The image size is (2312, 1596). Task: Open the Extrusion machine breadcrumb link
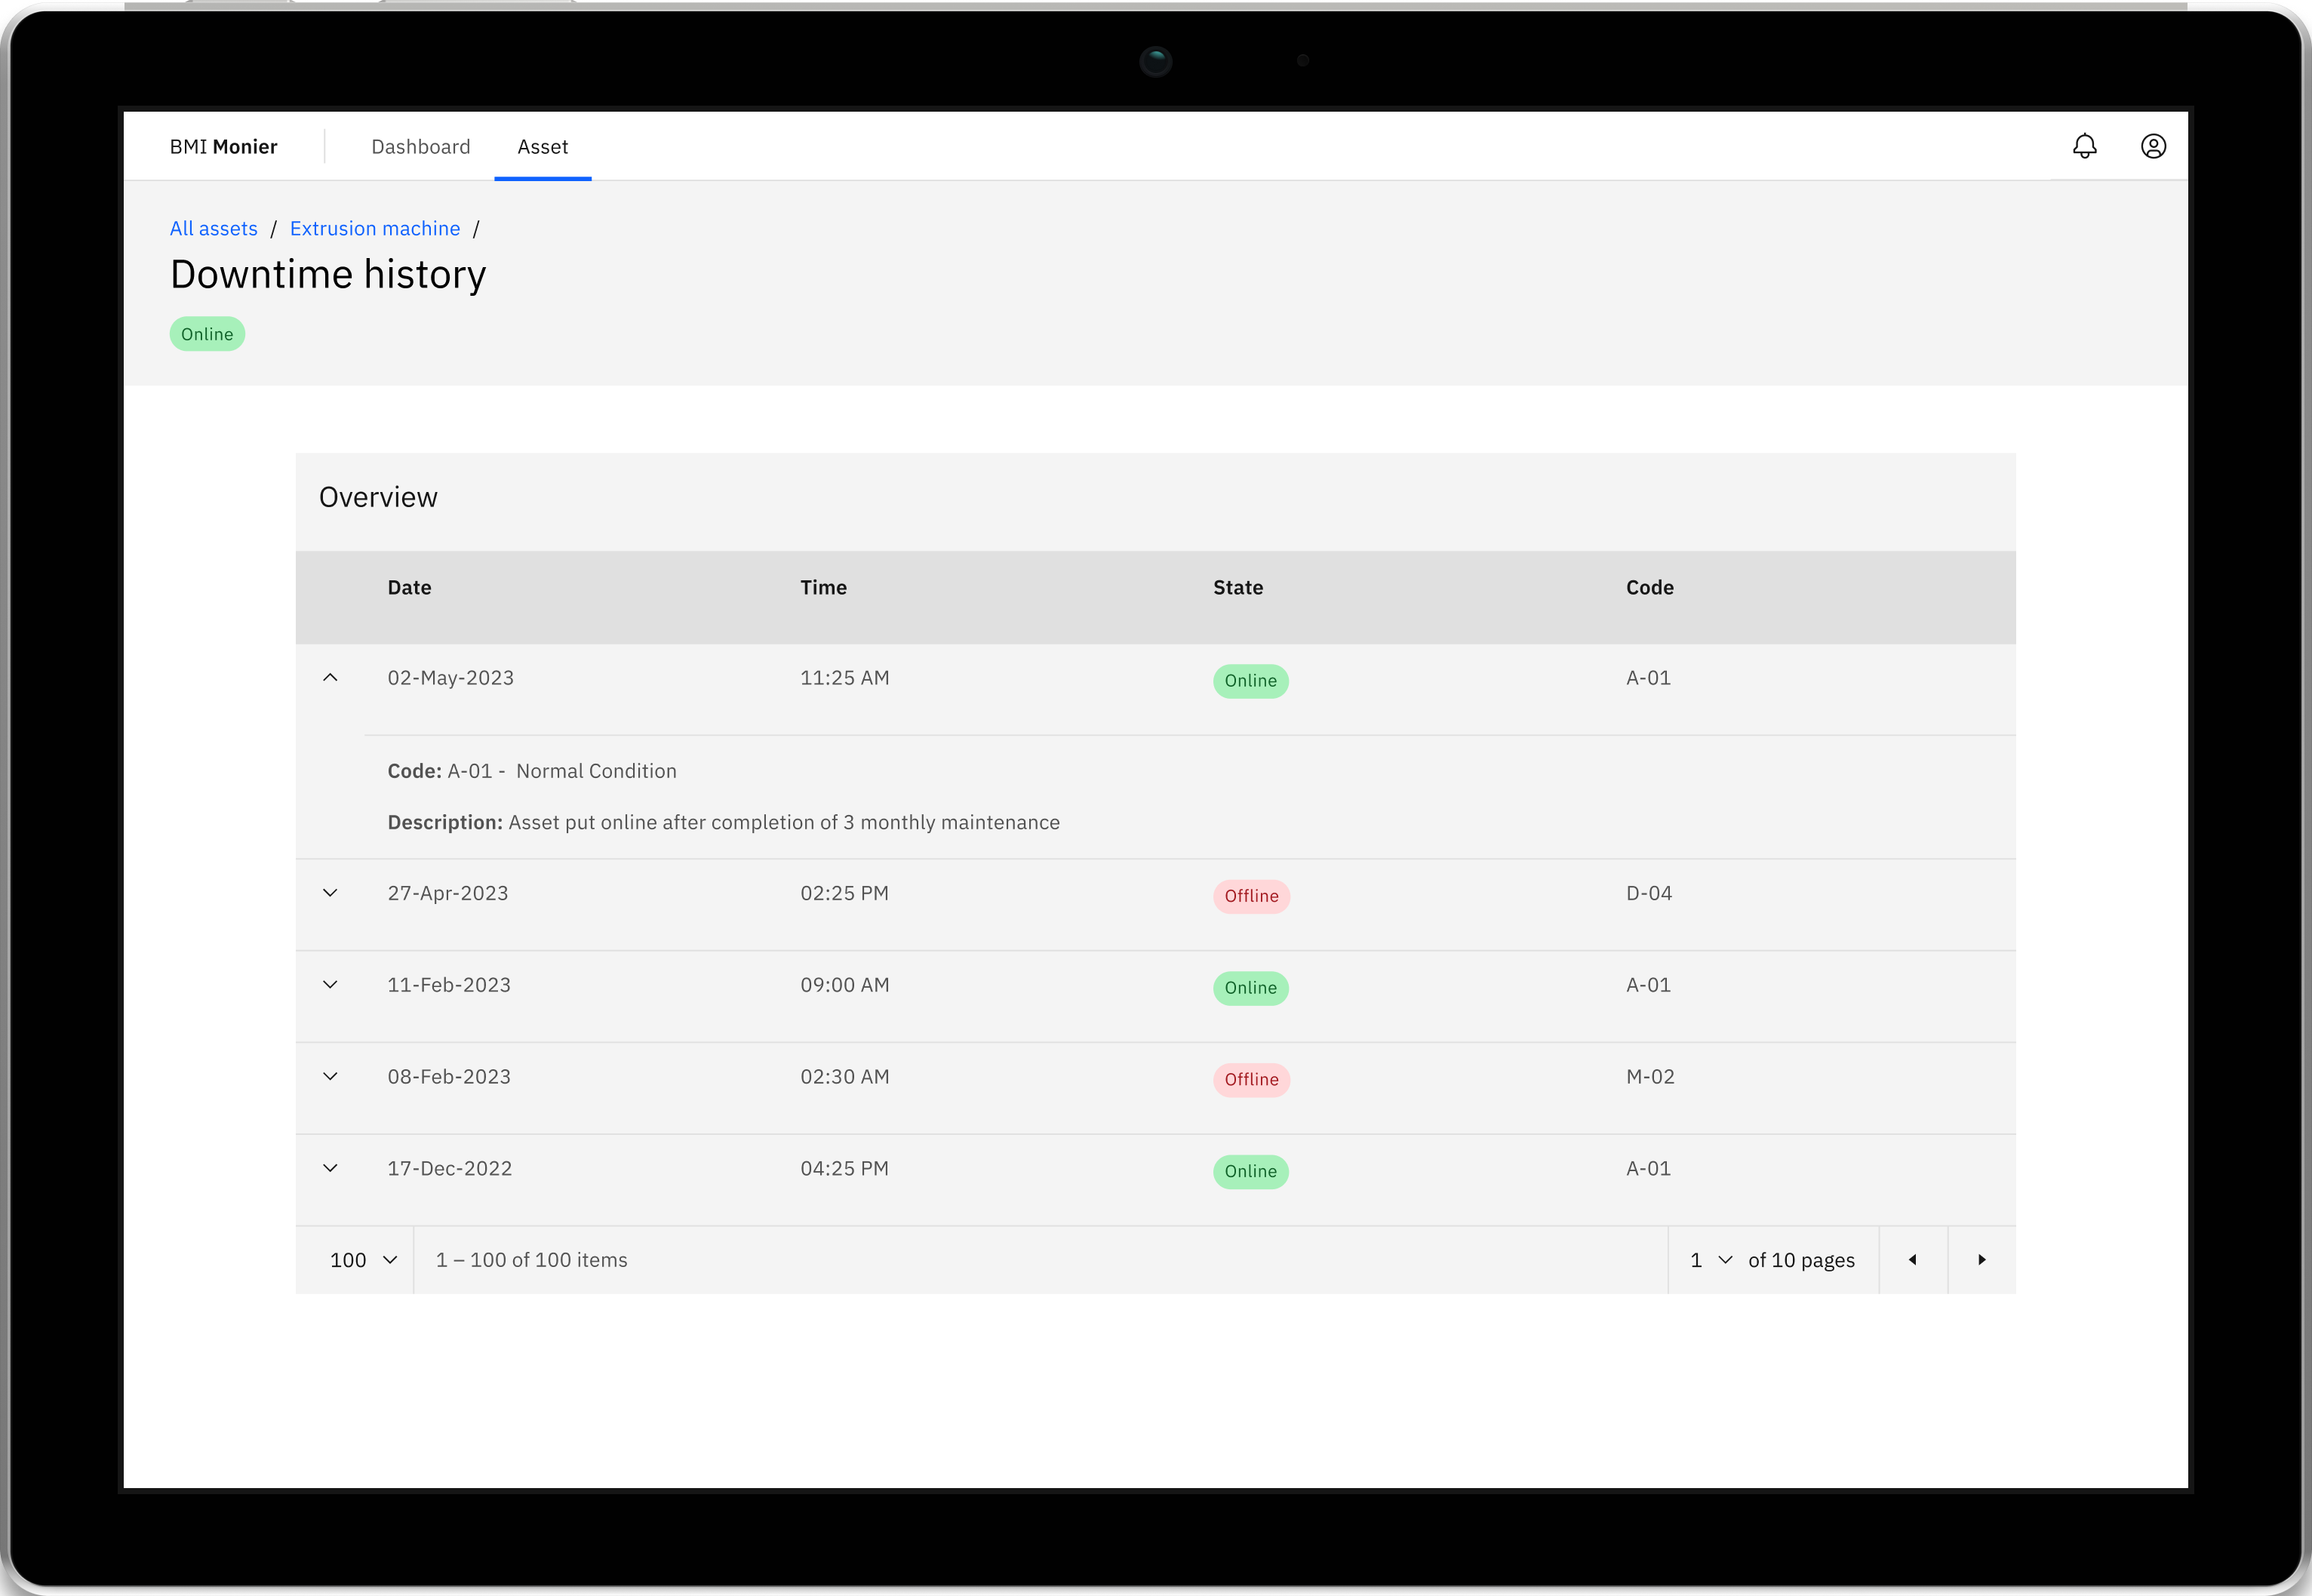[375, 229]
